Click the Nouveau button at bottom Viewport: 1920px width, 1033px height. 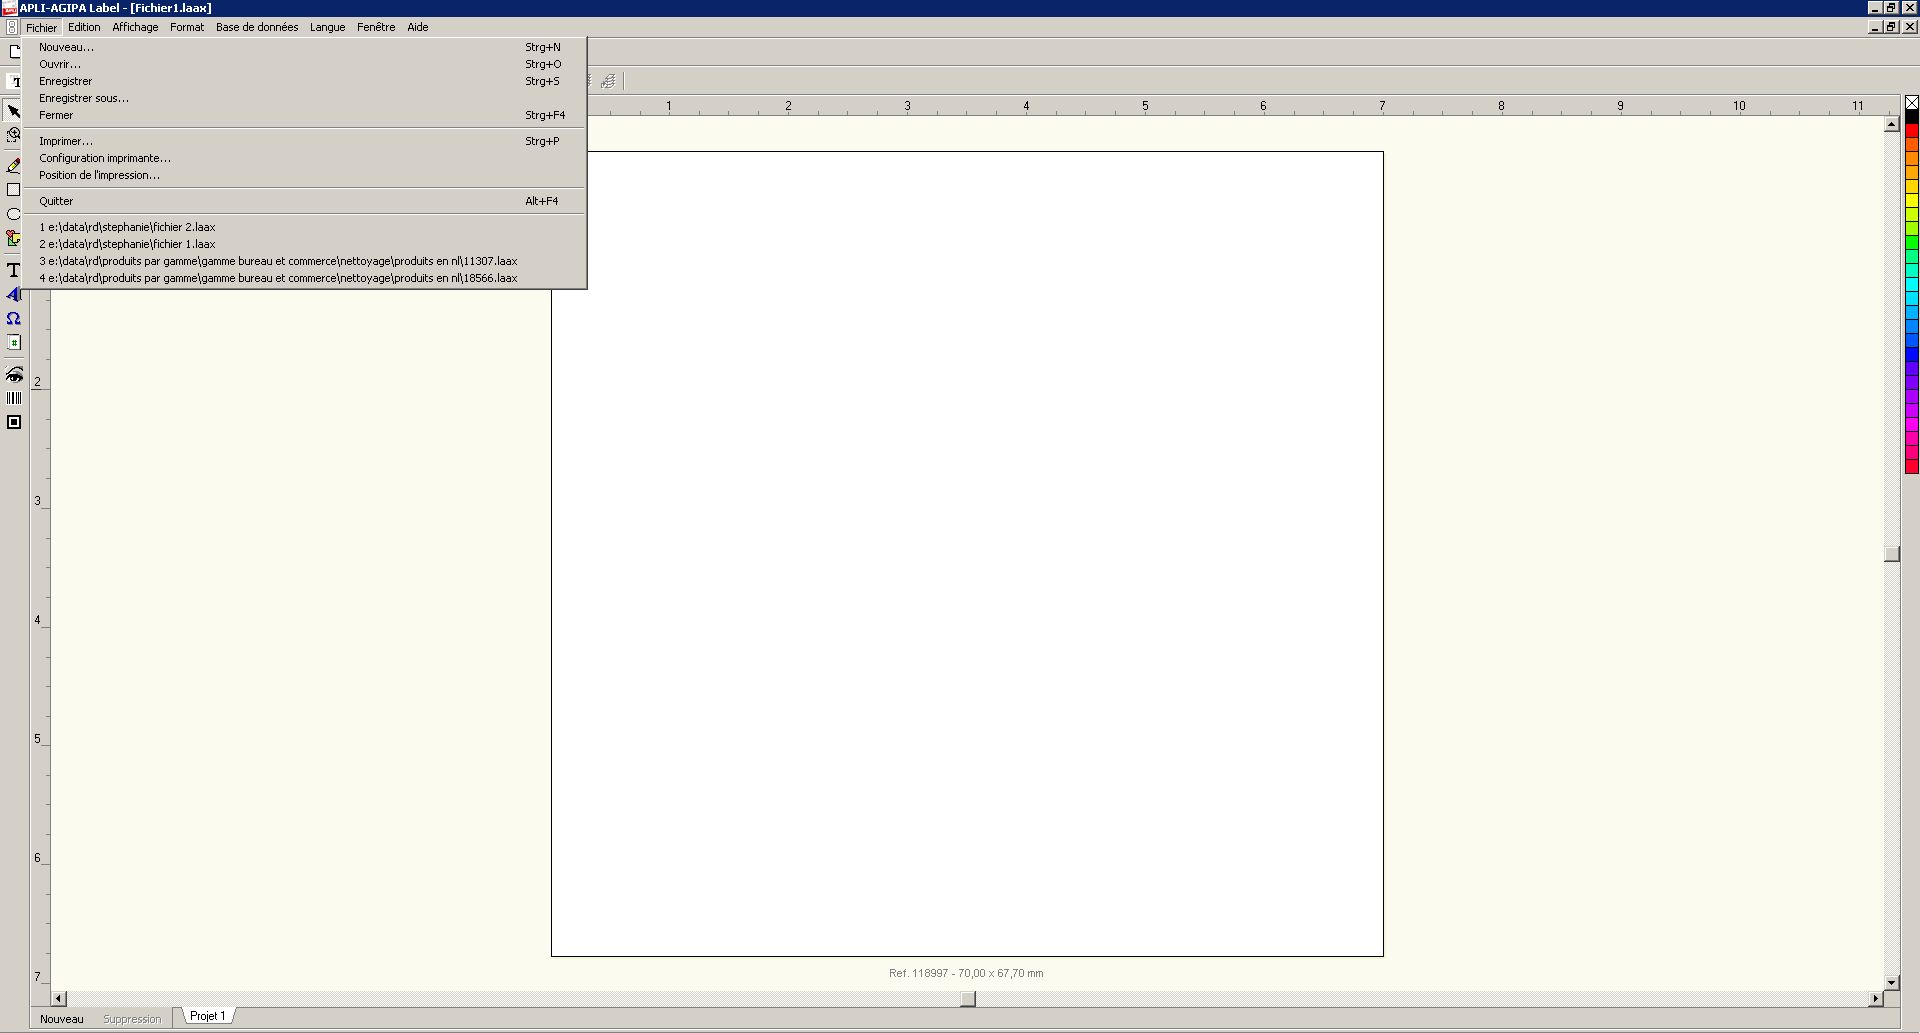point(62,1019)
